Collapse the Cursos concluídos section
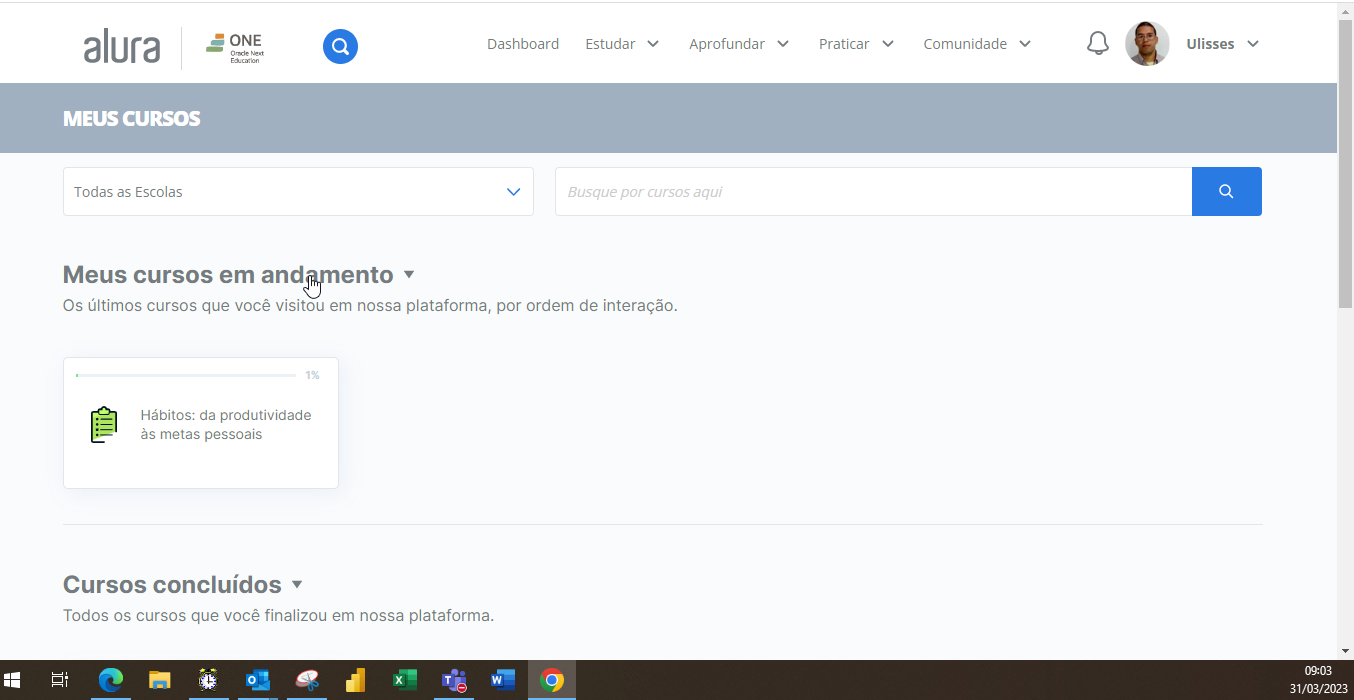The height and width of the screenshot is (700, 1354). pyautogui.click(x=297, y=584)
